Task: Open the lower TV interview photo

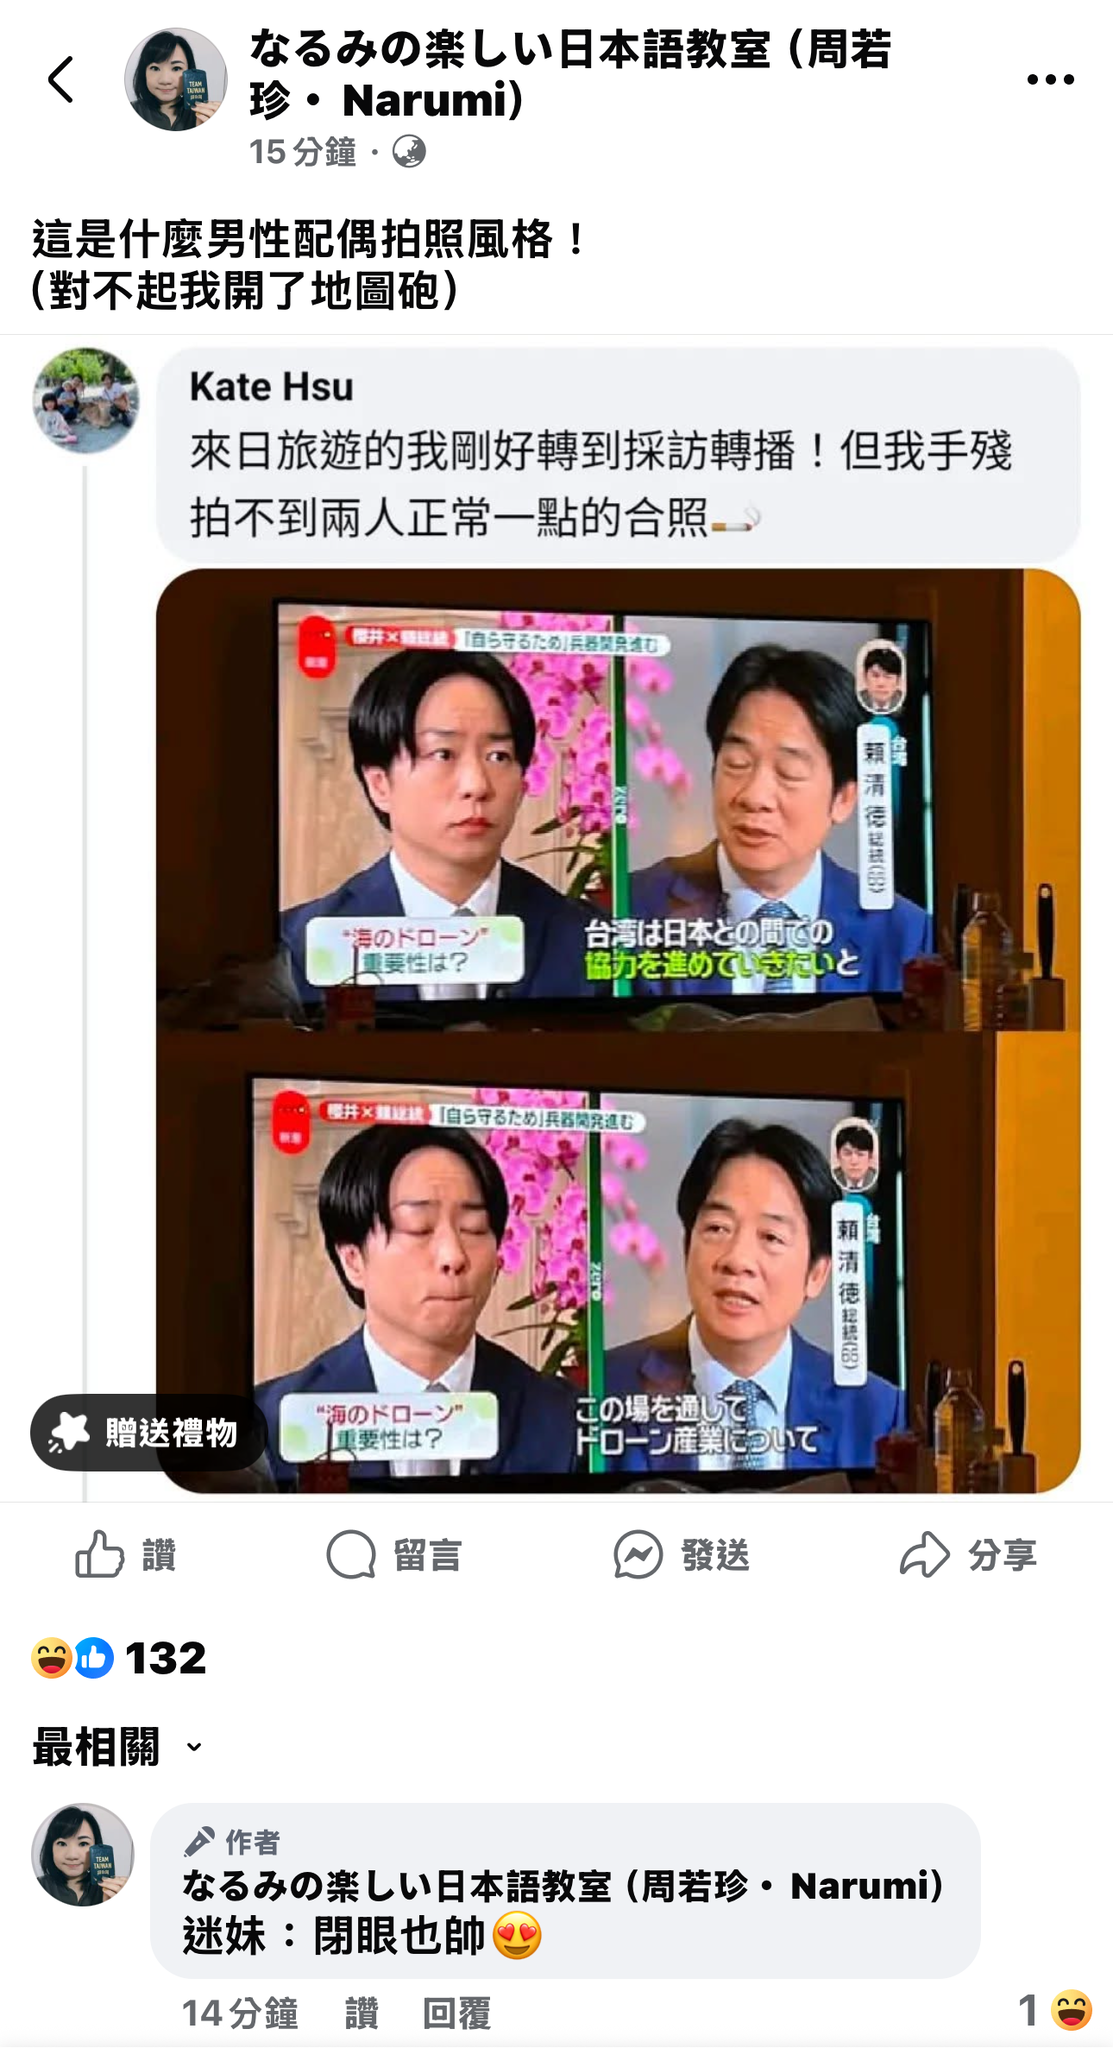Action: click(618, 1262)
